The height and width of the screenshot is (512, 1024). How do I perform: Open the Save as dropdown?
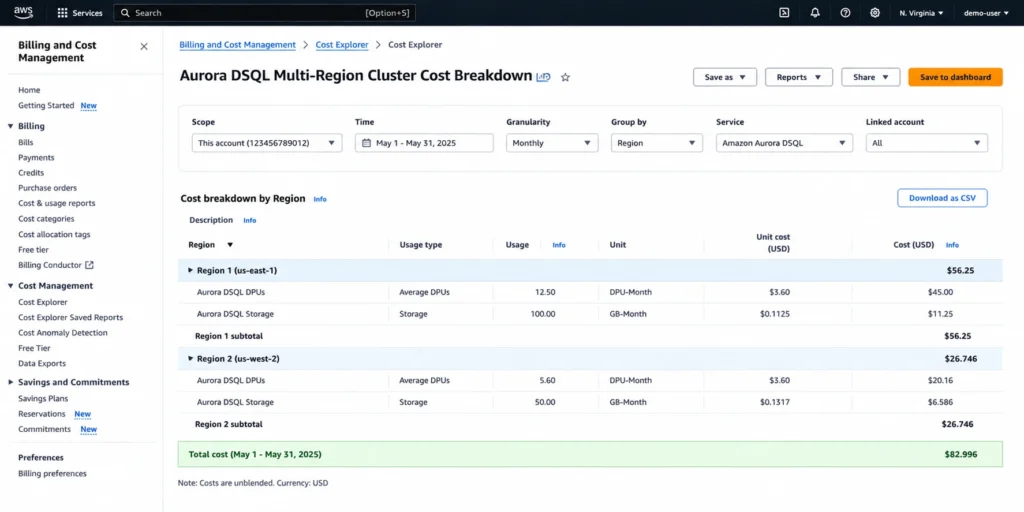[x=725, y=77]
